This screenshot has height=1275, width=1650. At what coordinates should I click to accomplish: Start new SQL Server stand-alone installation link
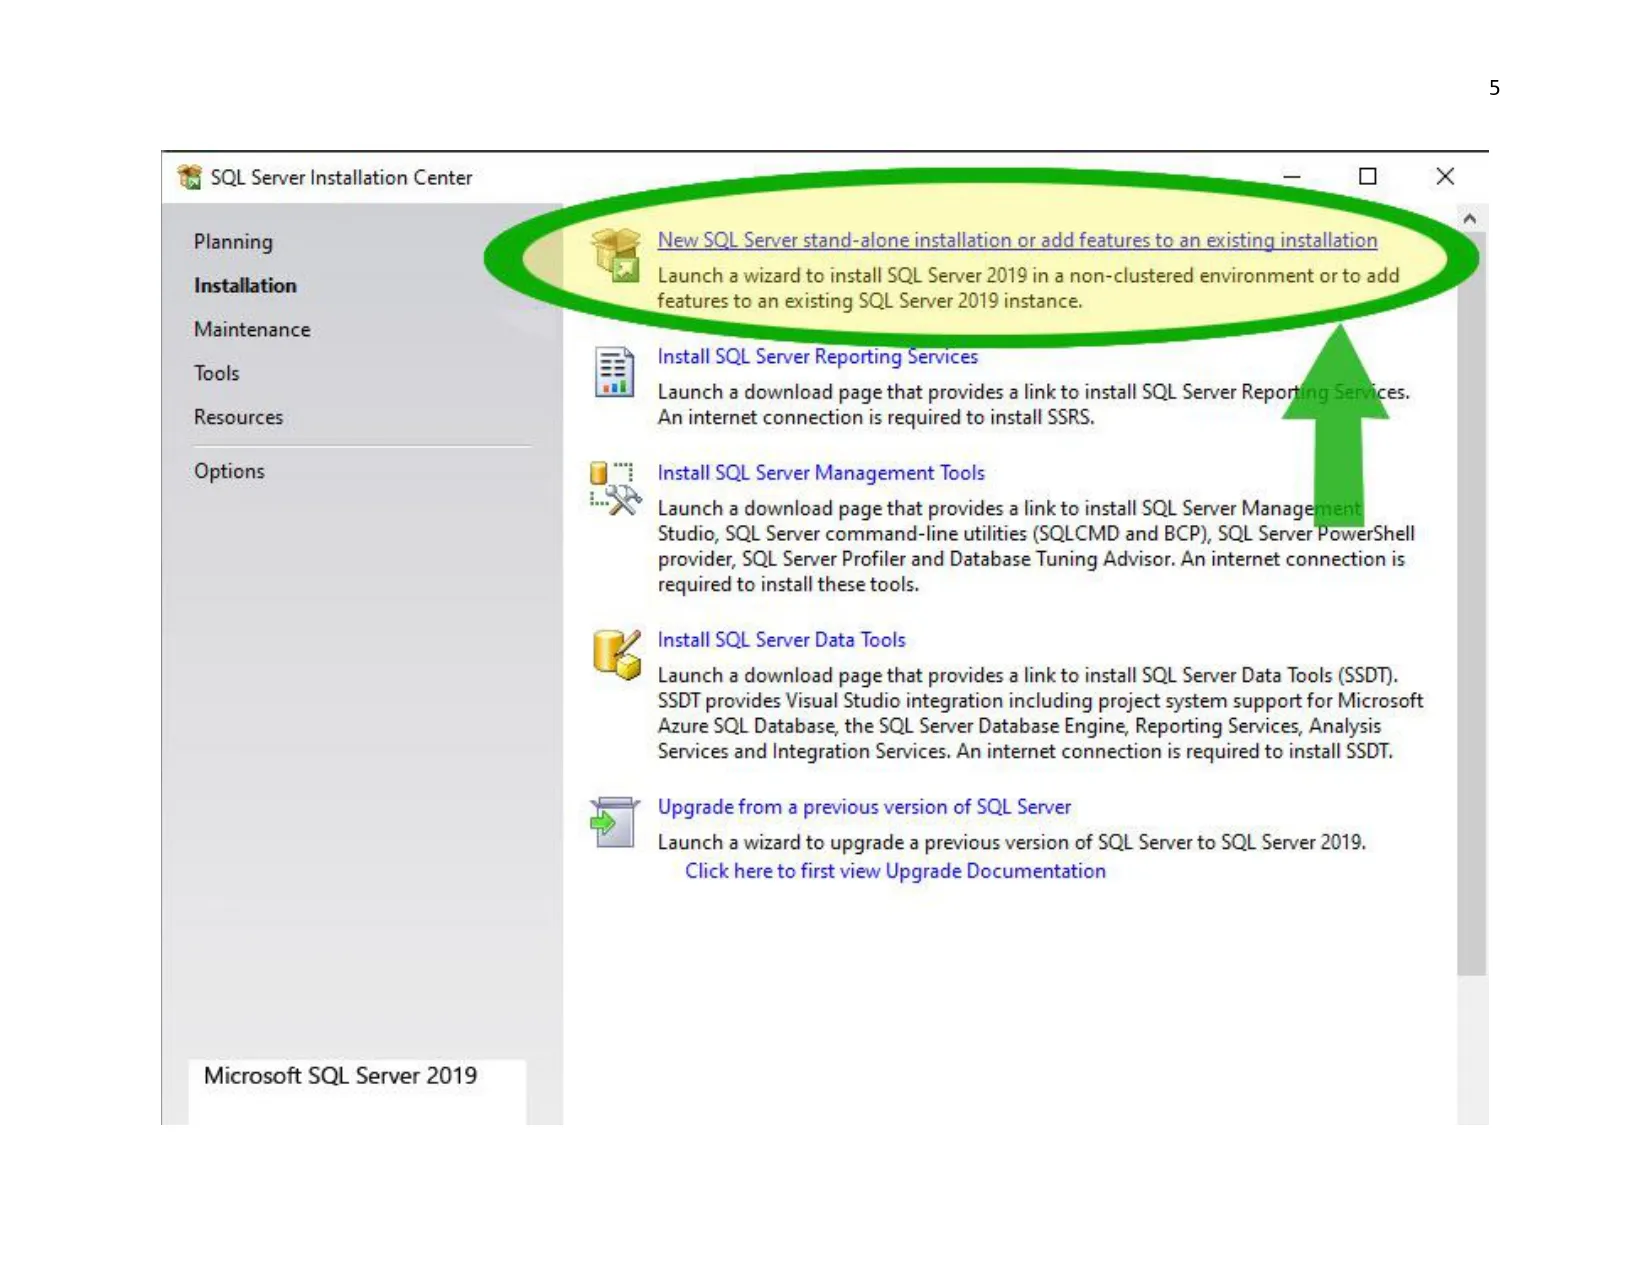1016,241
